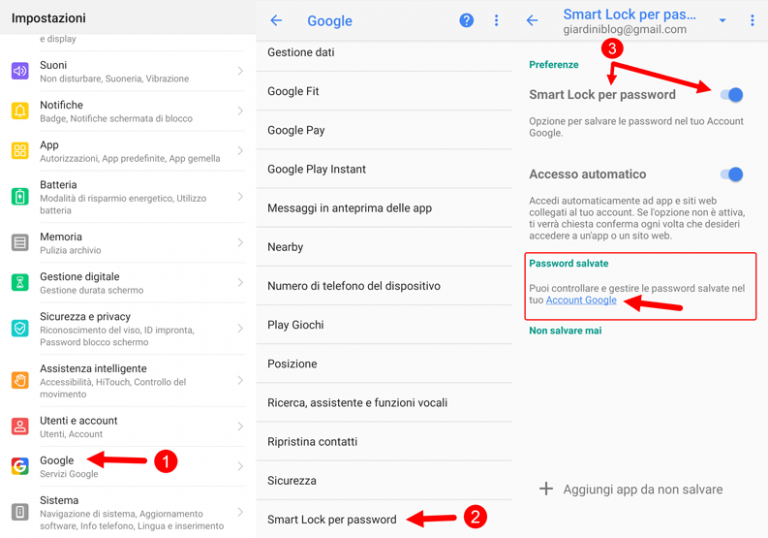
Task: Toggle Accesso automatico switch
Action: pos(732,174)
